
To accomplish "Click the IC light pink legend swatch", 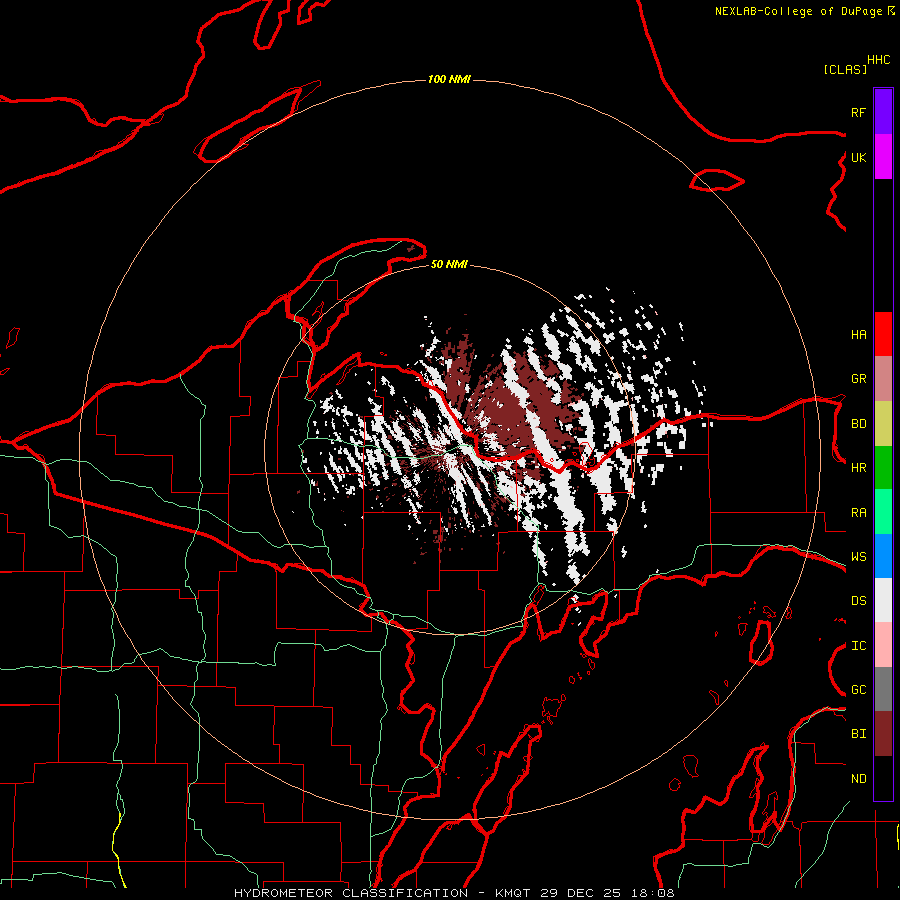I will pyautogui.click(x=883, y=645).
